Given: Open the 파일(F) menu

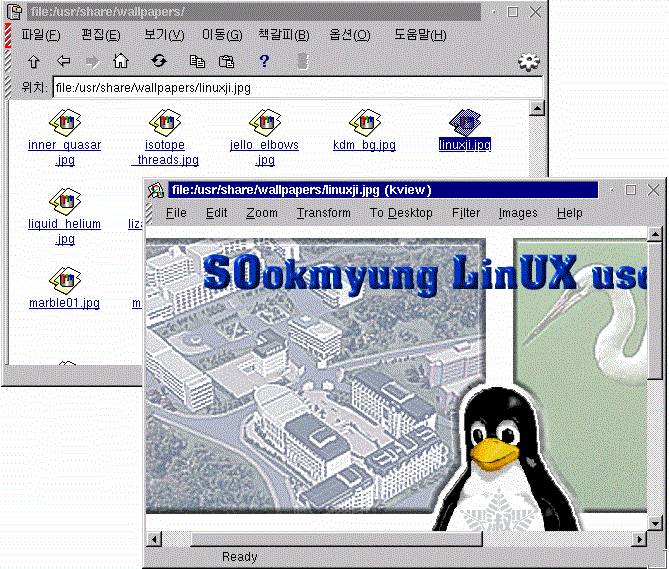Looking at the screenshot, I should [41, 35].
